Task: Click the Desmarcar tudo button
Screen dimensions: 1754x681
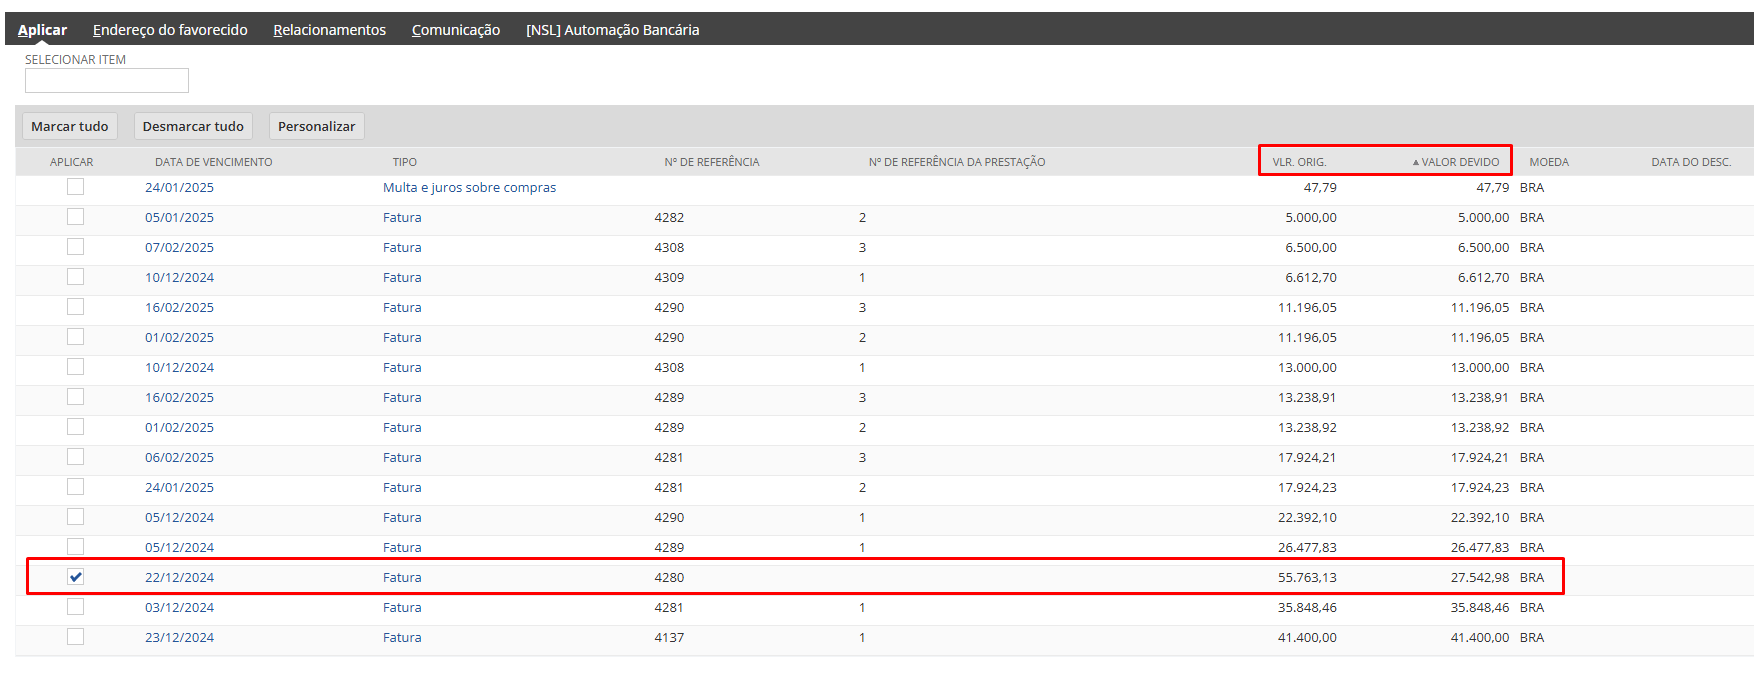Action: pos(193,126)
